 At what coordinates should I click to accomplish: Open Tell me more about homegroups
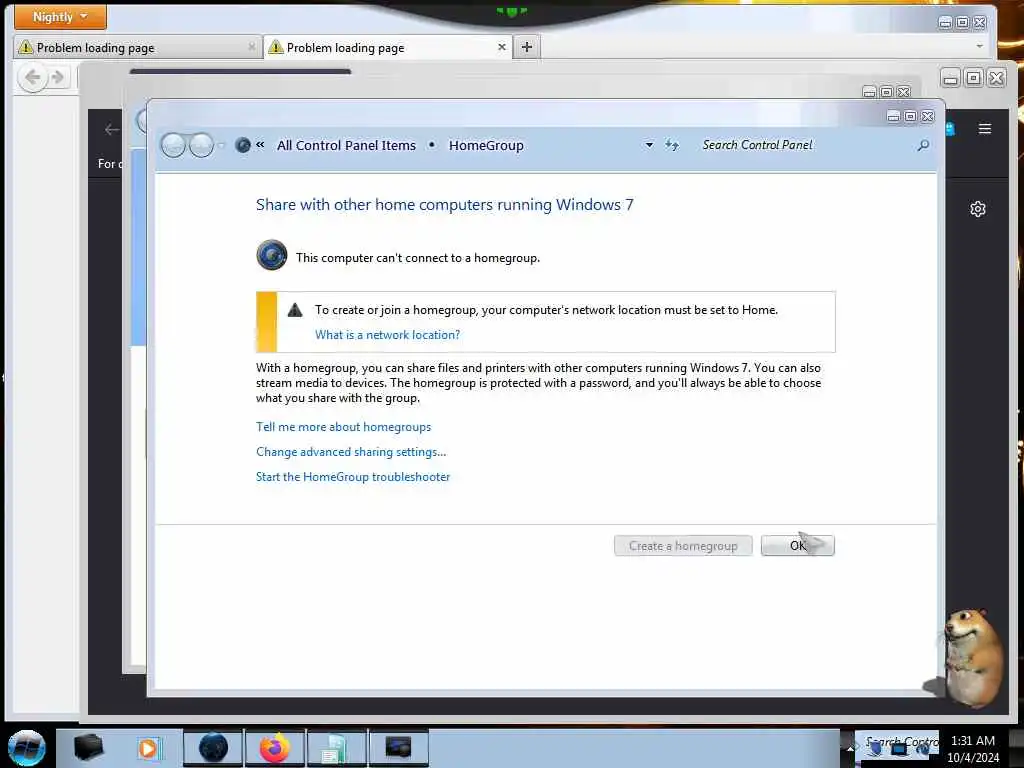coord(344,427)
